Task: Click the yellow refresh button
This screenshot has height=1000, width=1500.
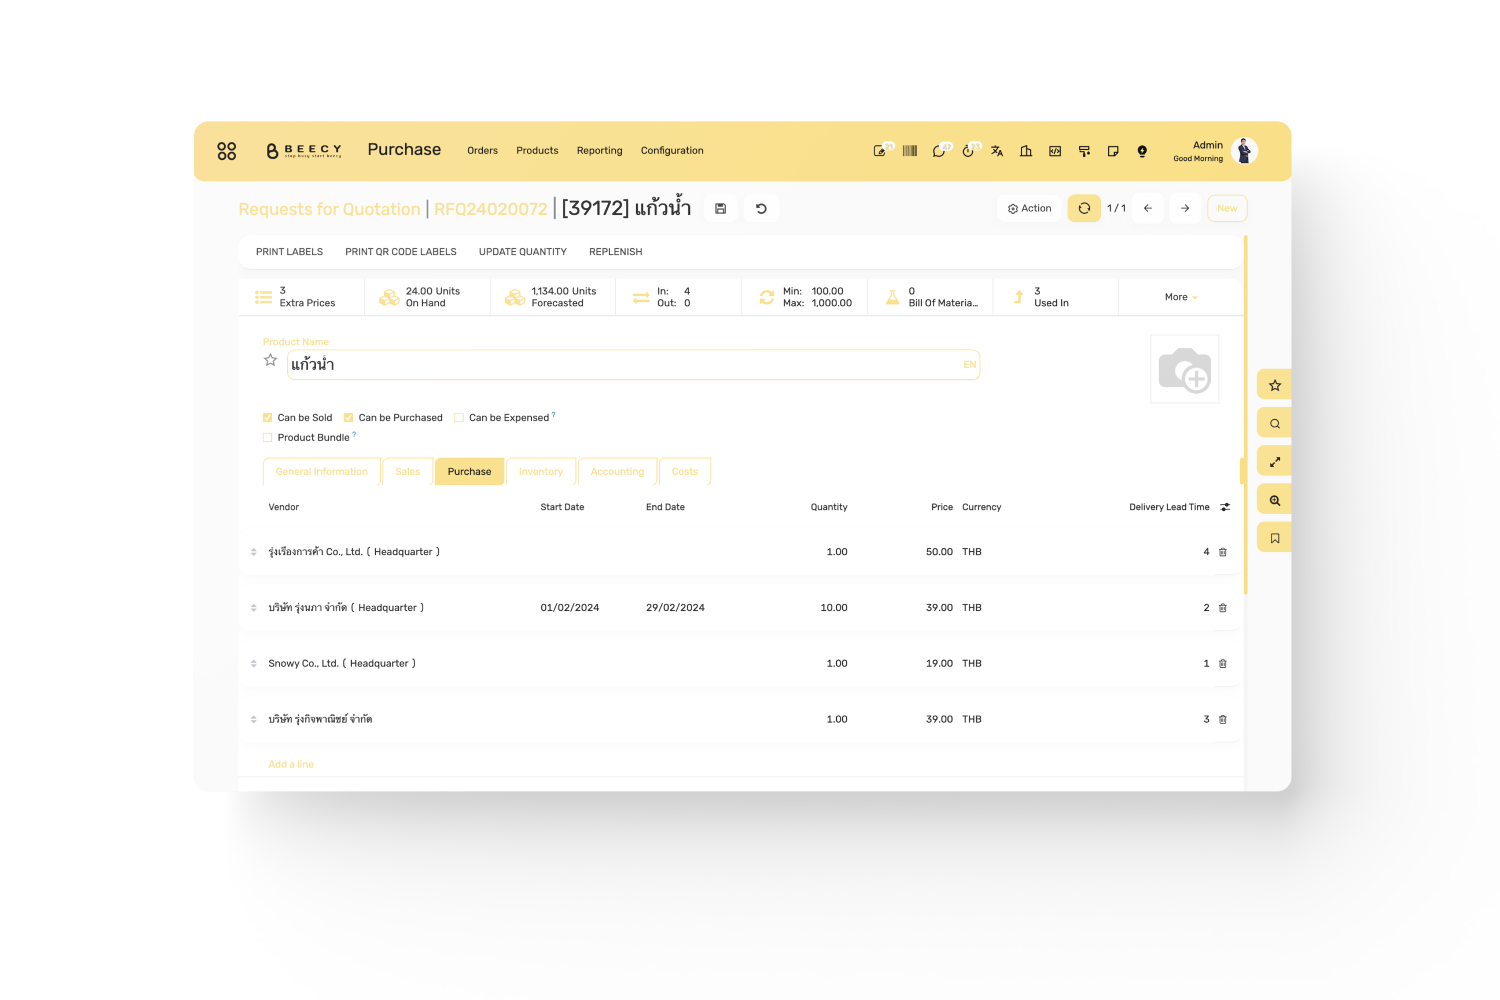Action: (1084, 208)
